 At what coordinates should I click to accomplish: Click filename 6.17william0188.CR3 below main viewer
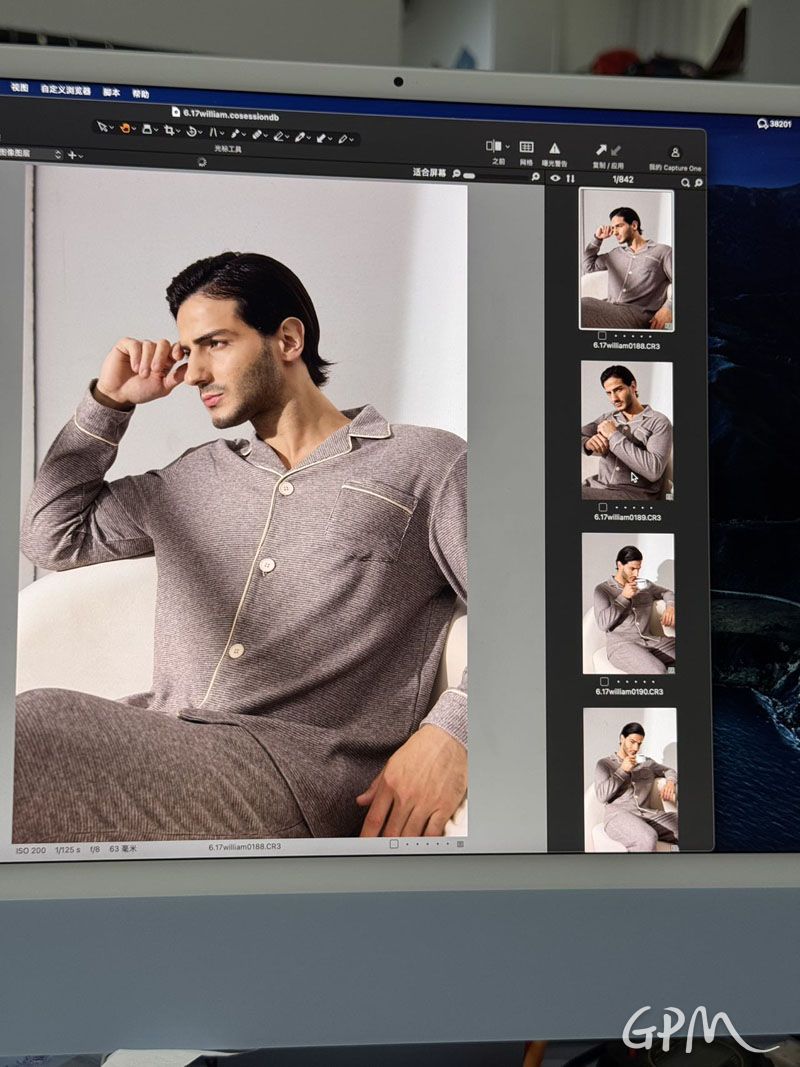point(244,847)
